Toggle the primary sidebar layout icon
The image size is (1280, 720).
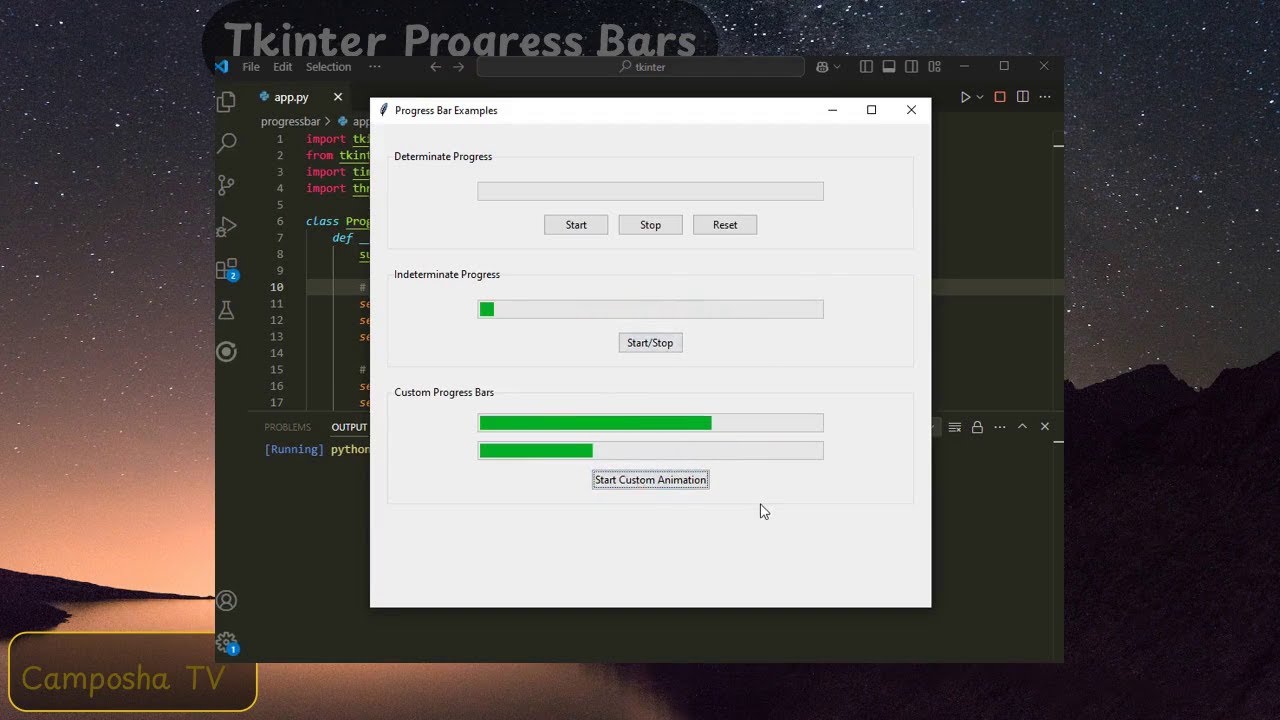pyautogui.click(x=866, y=67)
